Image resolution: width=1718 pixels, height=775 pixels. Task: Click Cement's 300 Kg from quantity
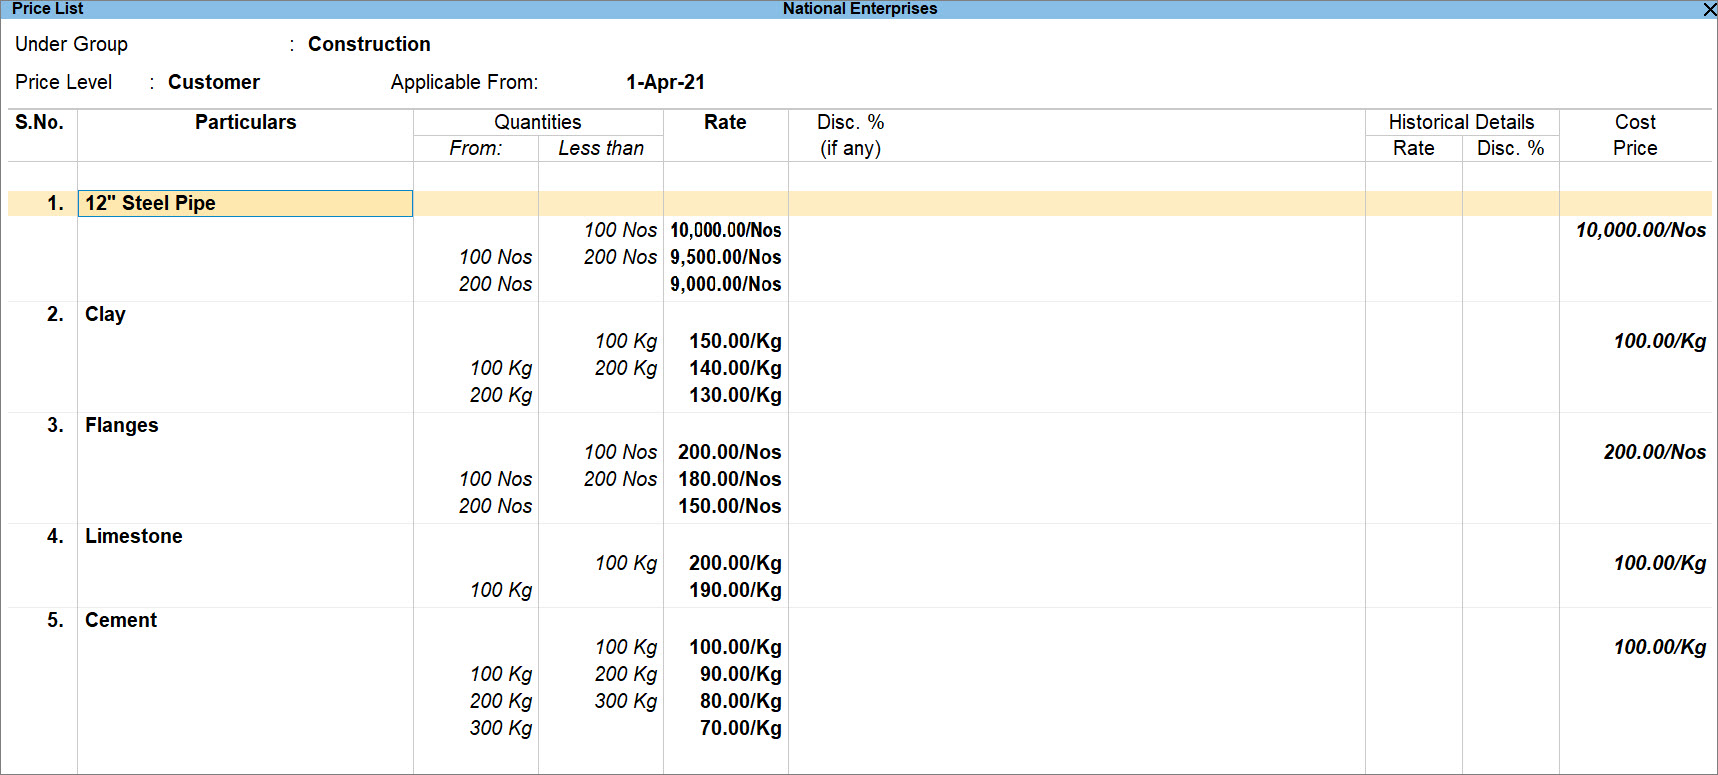pos(501,728)
